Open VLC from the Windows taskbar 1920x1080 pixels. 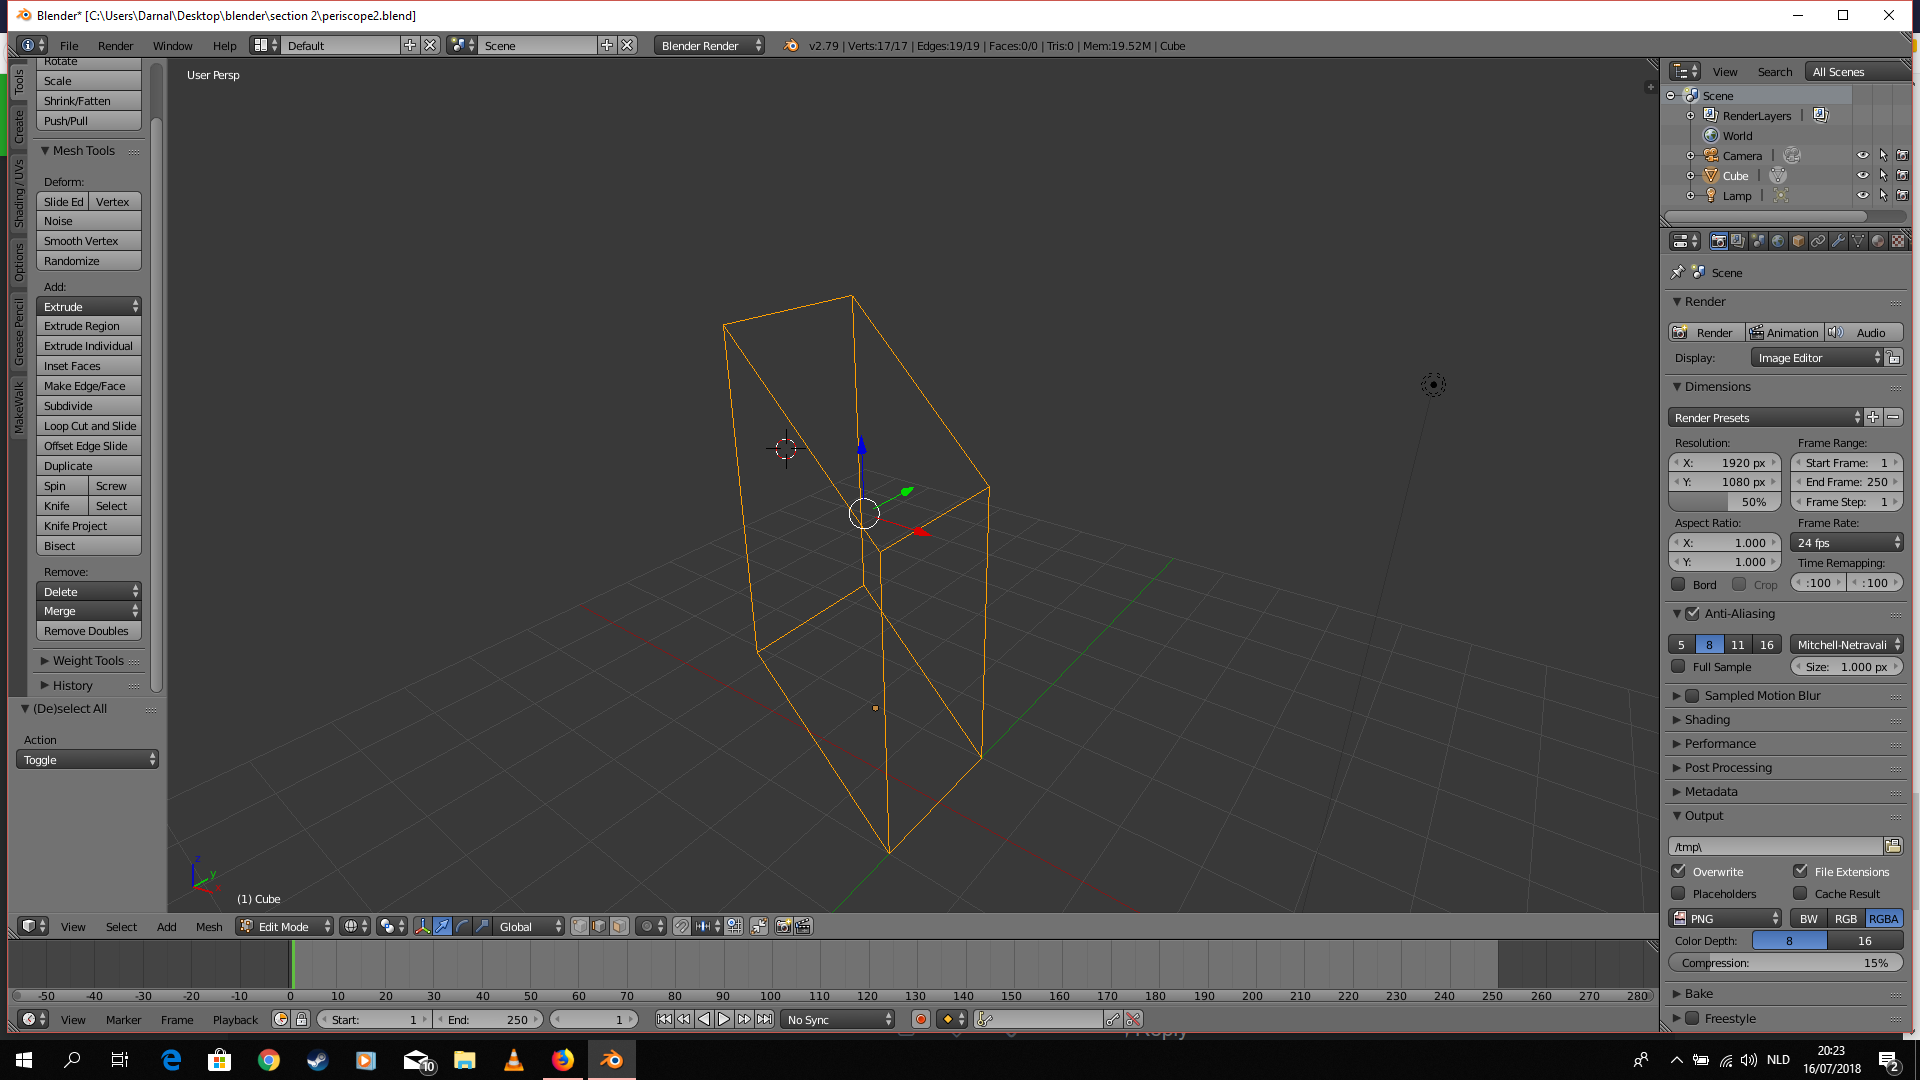point(514,1060)
